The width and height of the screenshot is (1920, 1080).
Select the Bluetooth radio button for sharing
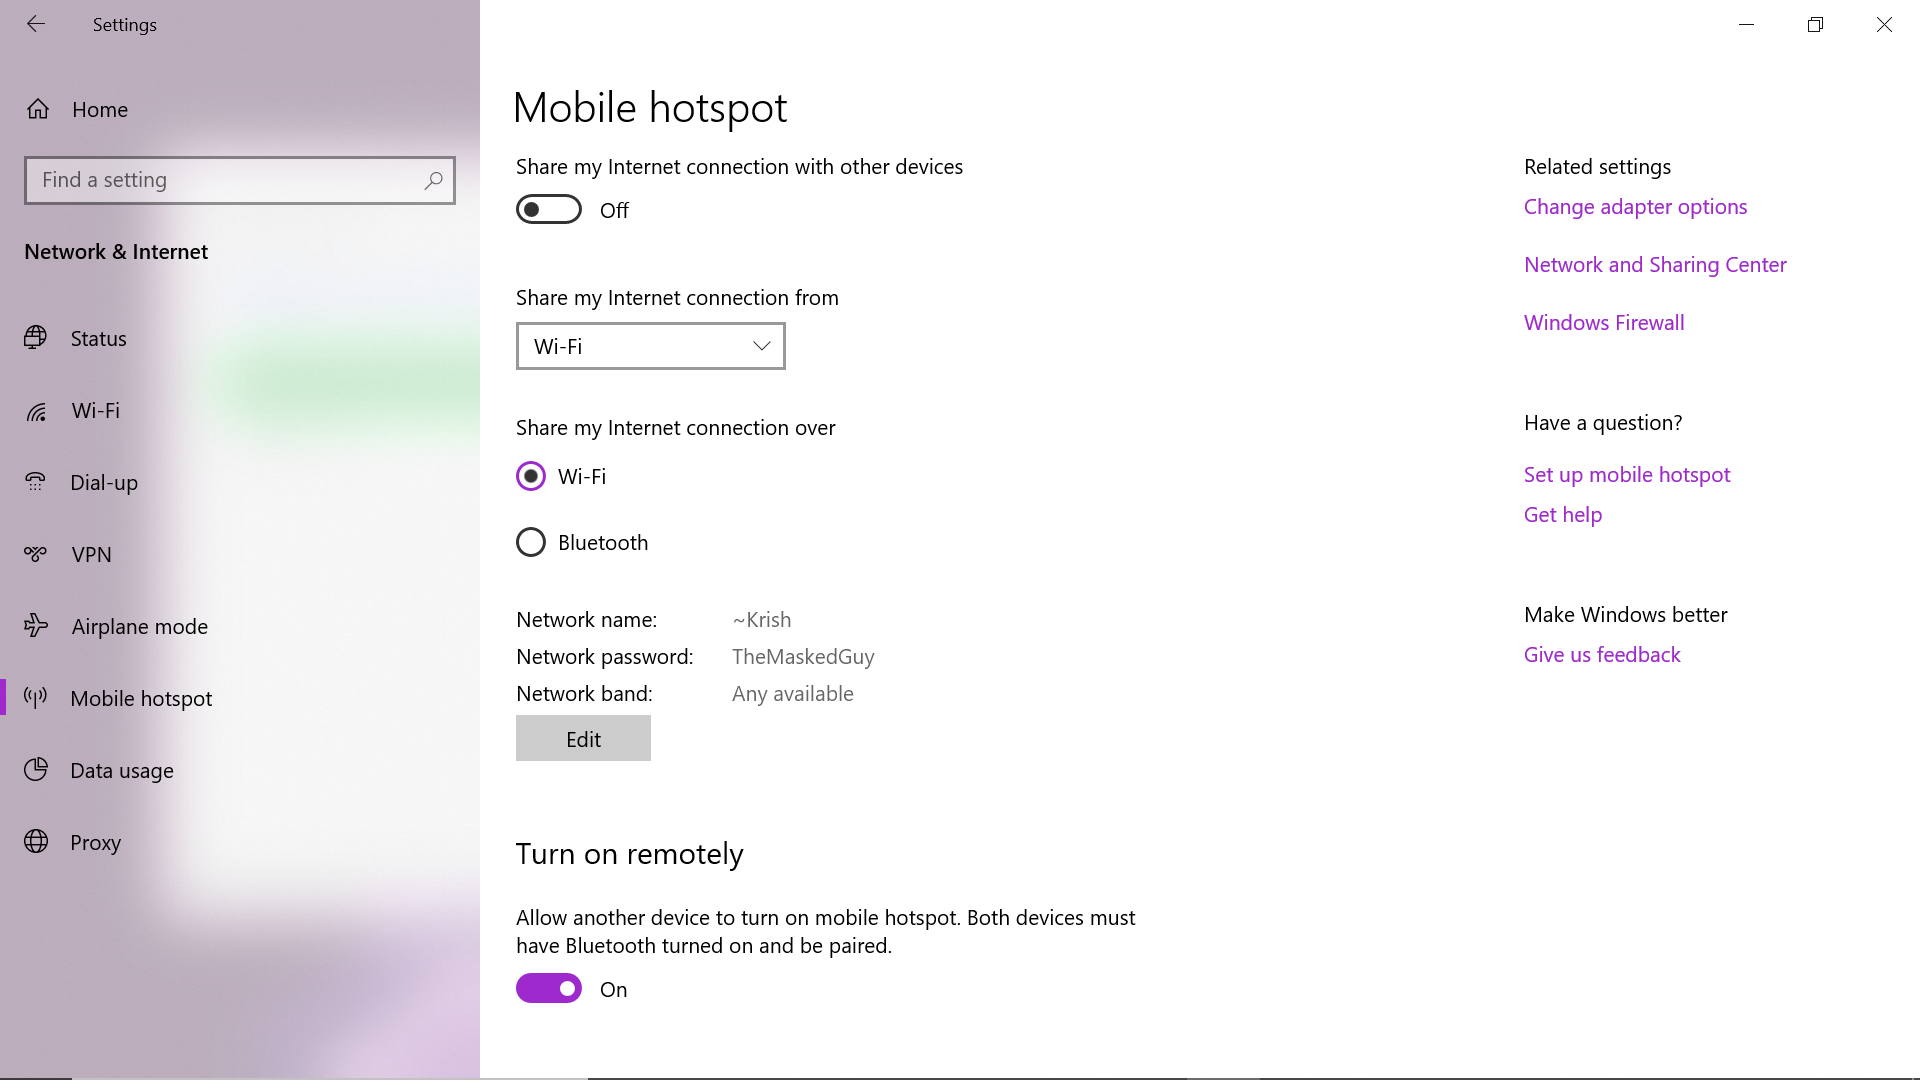click(x=530, y=542)
